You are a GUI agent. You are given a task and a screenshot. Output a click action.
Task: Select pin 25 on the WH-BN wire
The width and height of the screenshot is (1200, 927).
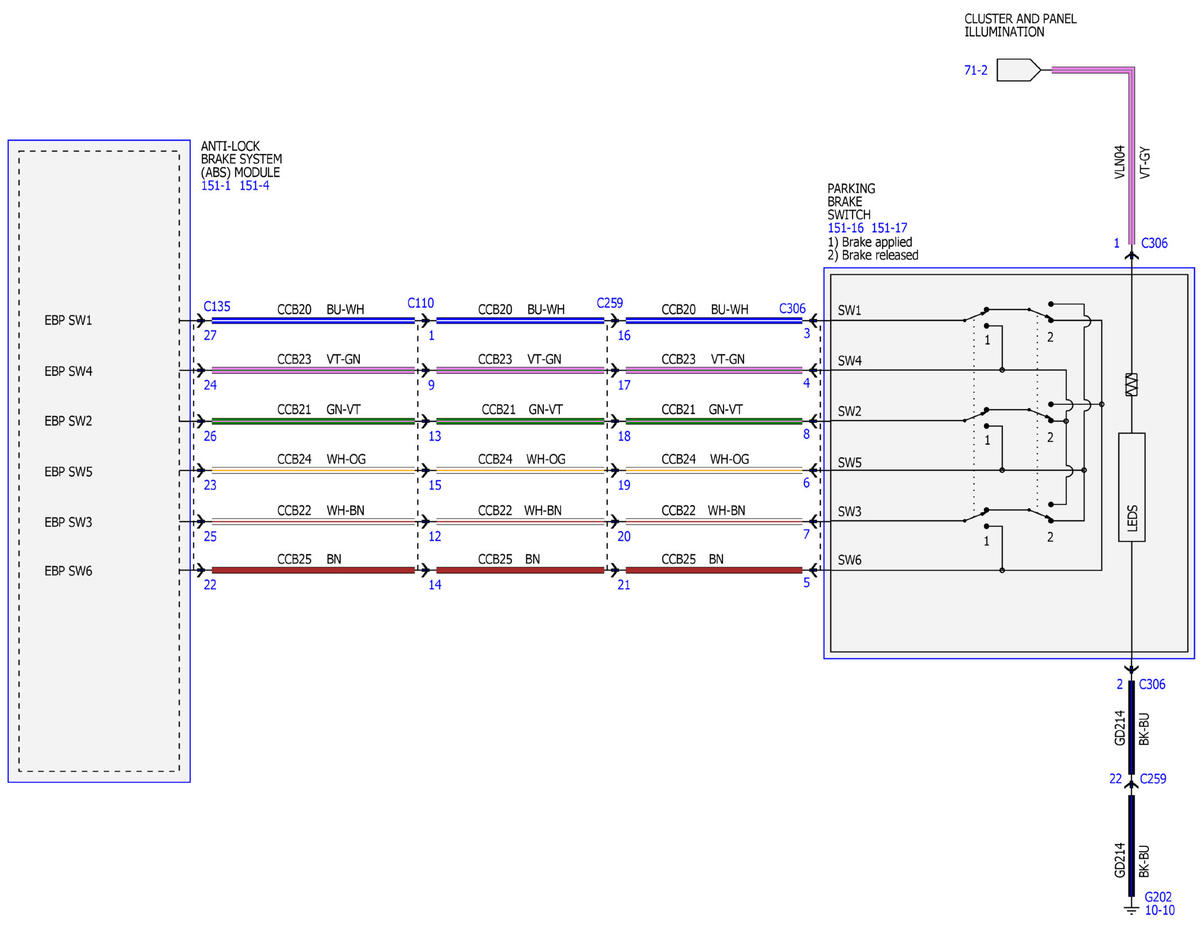(210, 535)
